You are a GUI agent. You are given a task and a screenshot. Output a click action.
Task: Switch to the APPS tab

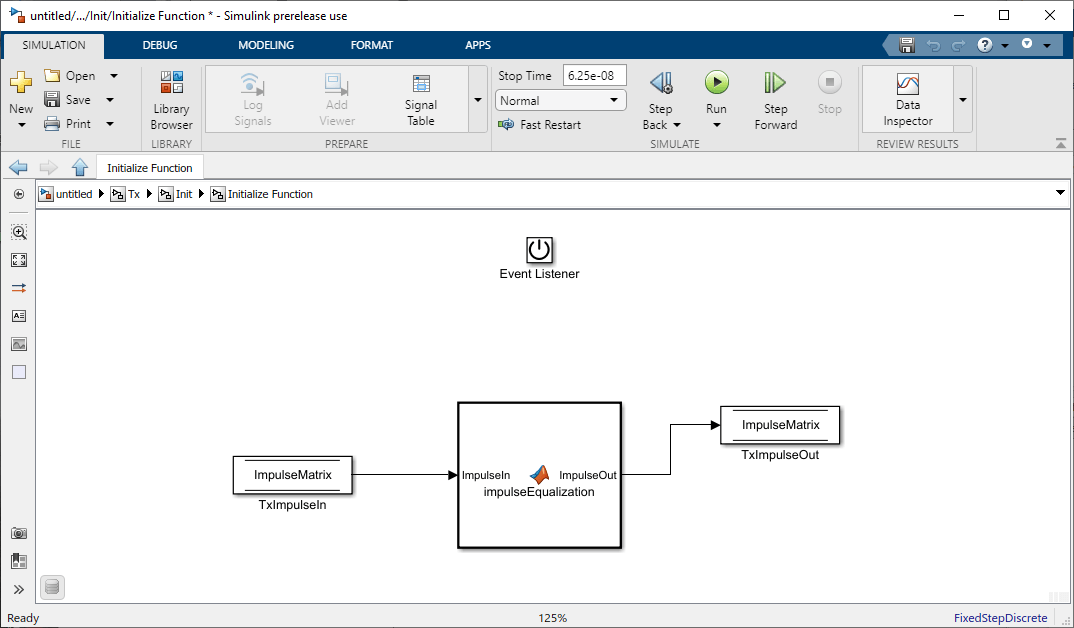[478, 45]
